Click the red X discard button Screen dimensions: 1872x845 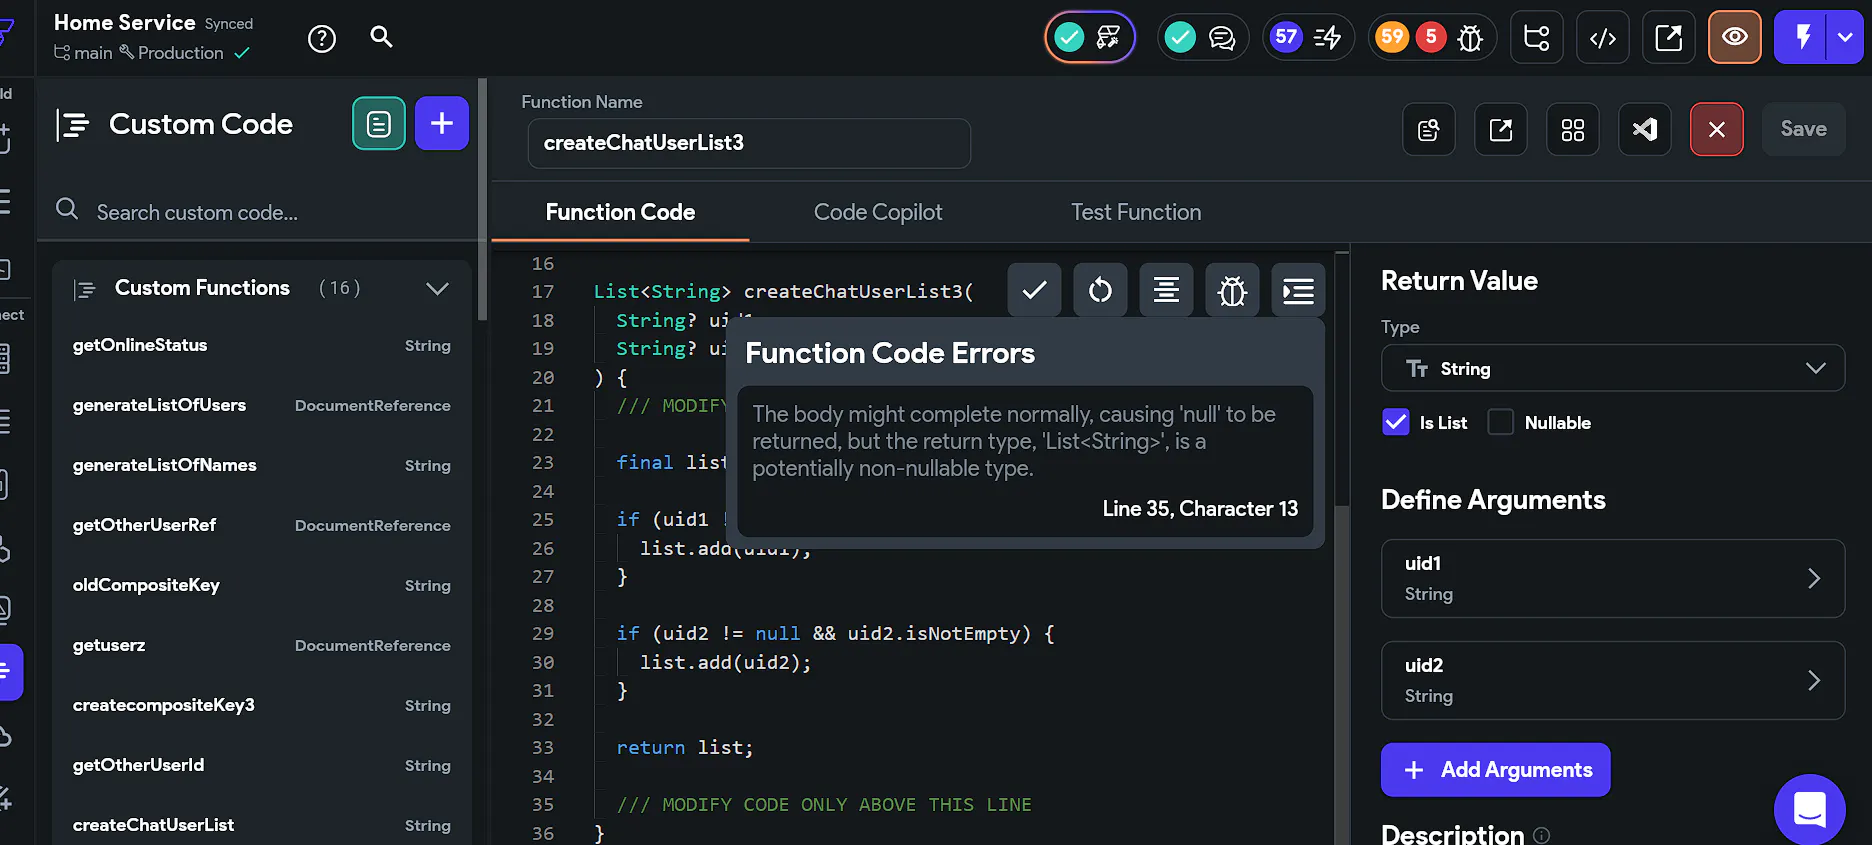(x=1717, y=129)
